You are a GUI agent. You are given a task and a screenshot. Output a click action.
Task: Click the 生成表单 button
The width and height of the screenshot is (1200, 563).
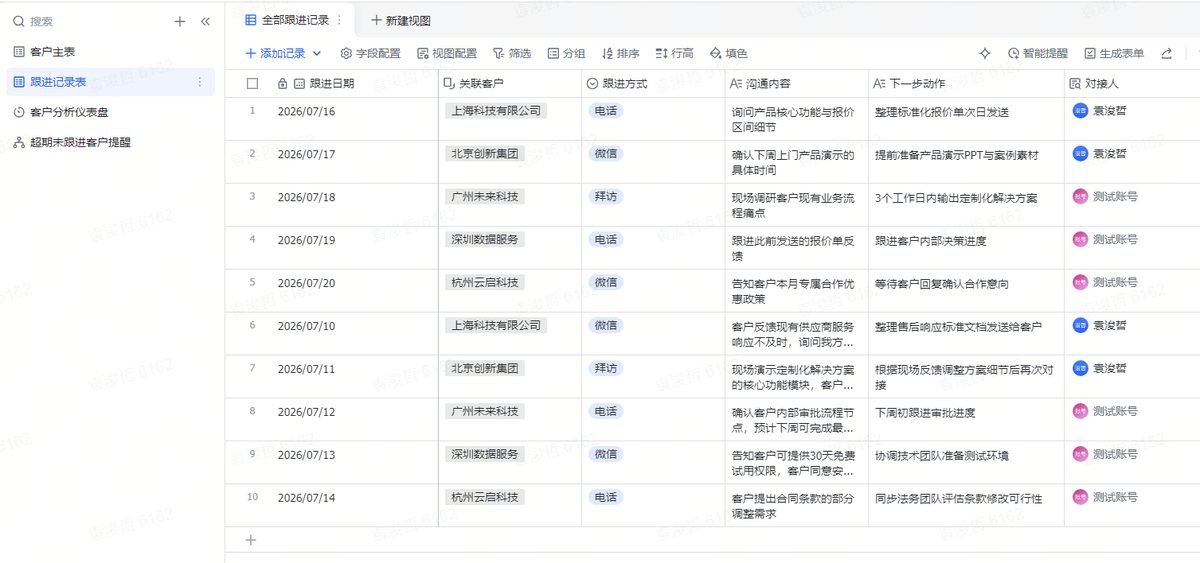[x=1113, y=54]
